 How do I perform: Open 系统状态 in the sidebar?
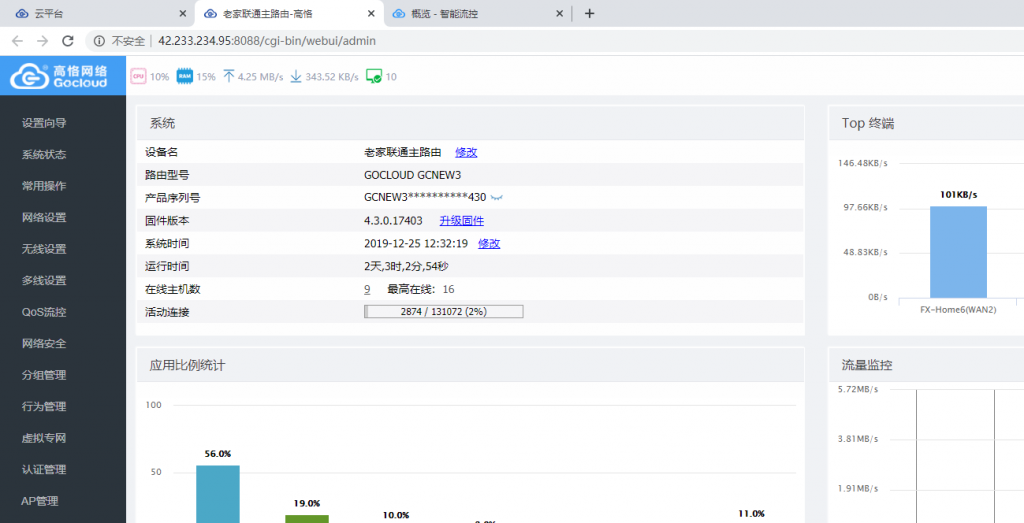(44, 155)
